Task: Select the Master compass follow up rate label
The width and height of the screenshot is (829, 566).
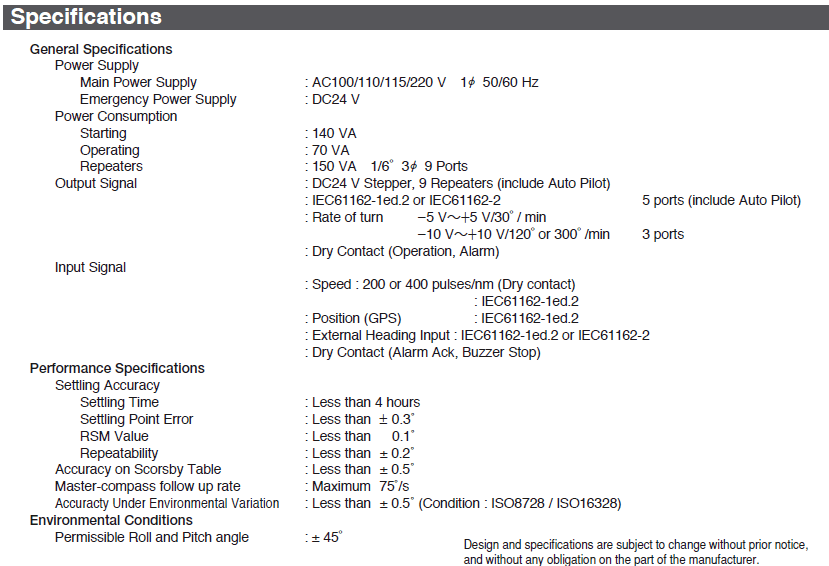Action: tap(147, 486)
